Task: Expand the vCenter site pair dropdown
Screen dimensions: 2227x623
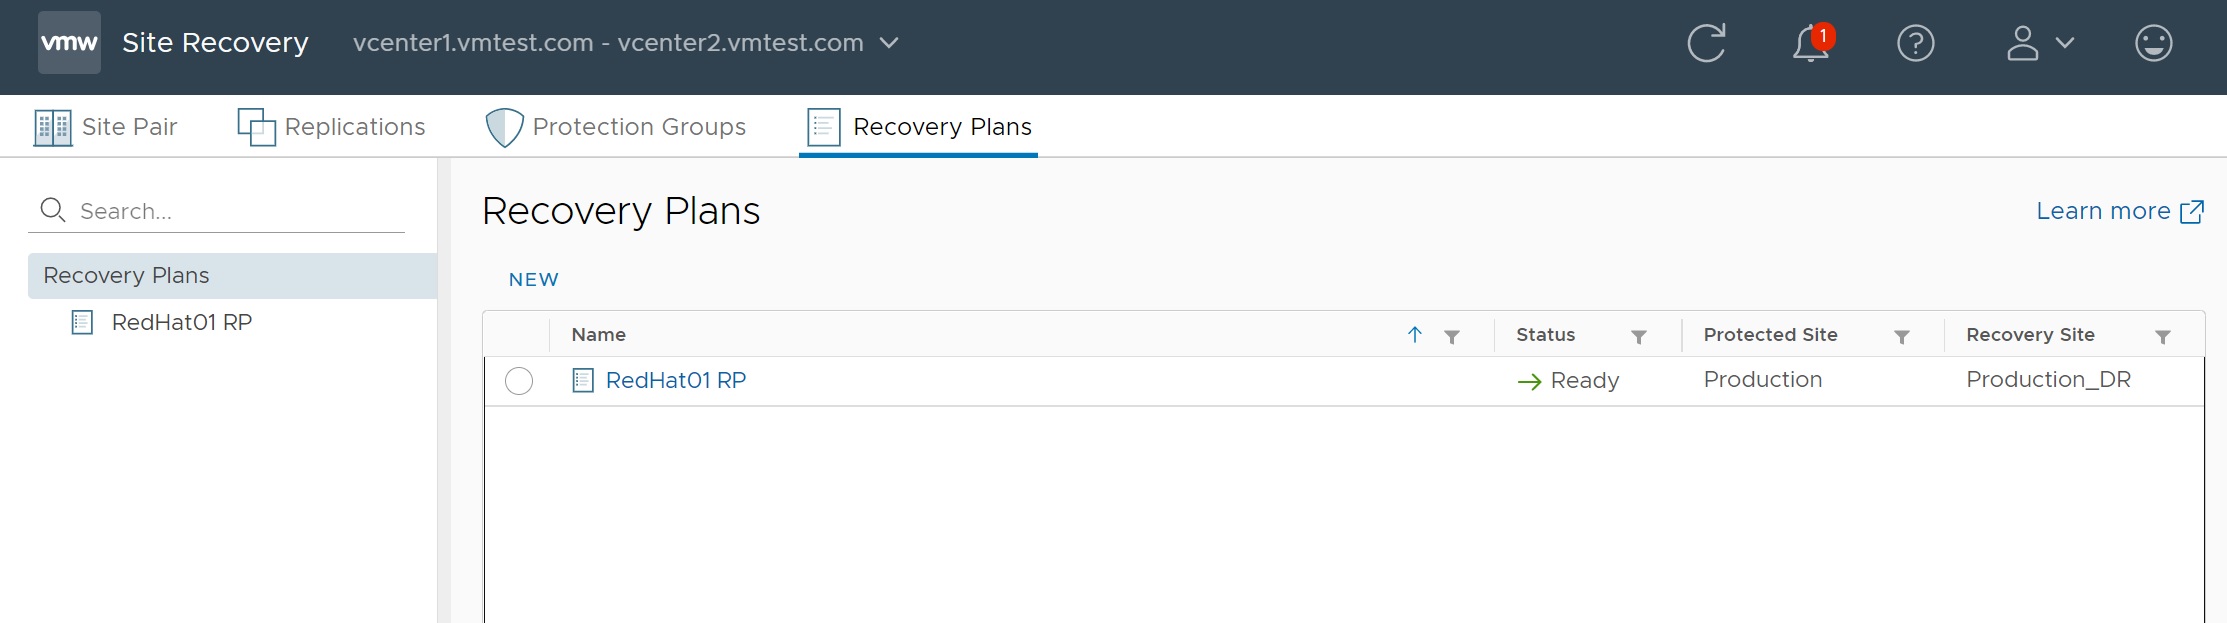Action: tap(888, 43)
